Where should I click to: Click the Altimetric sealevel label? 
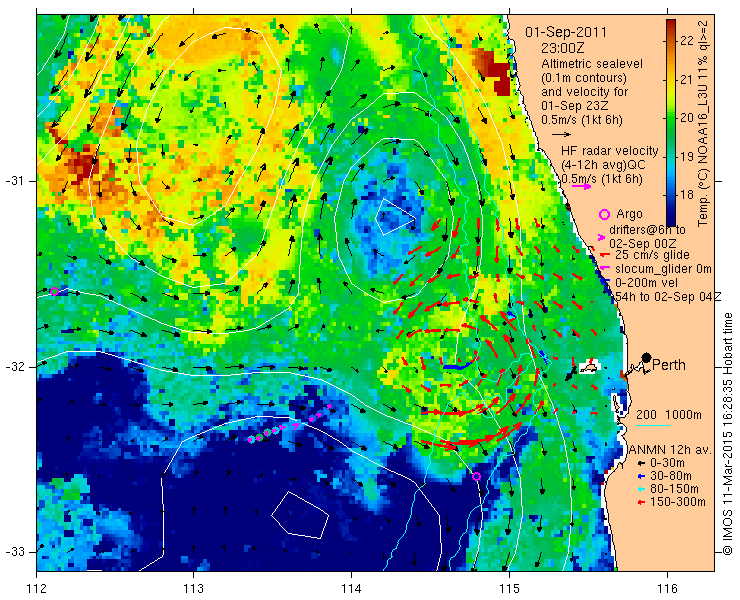tap(592, 64)
